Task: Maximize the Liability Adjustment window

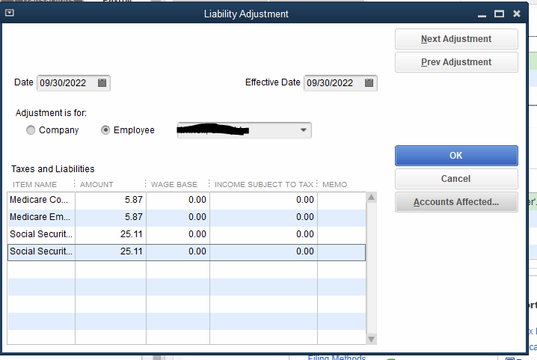Action: 499,14
